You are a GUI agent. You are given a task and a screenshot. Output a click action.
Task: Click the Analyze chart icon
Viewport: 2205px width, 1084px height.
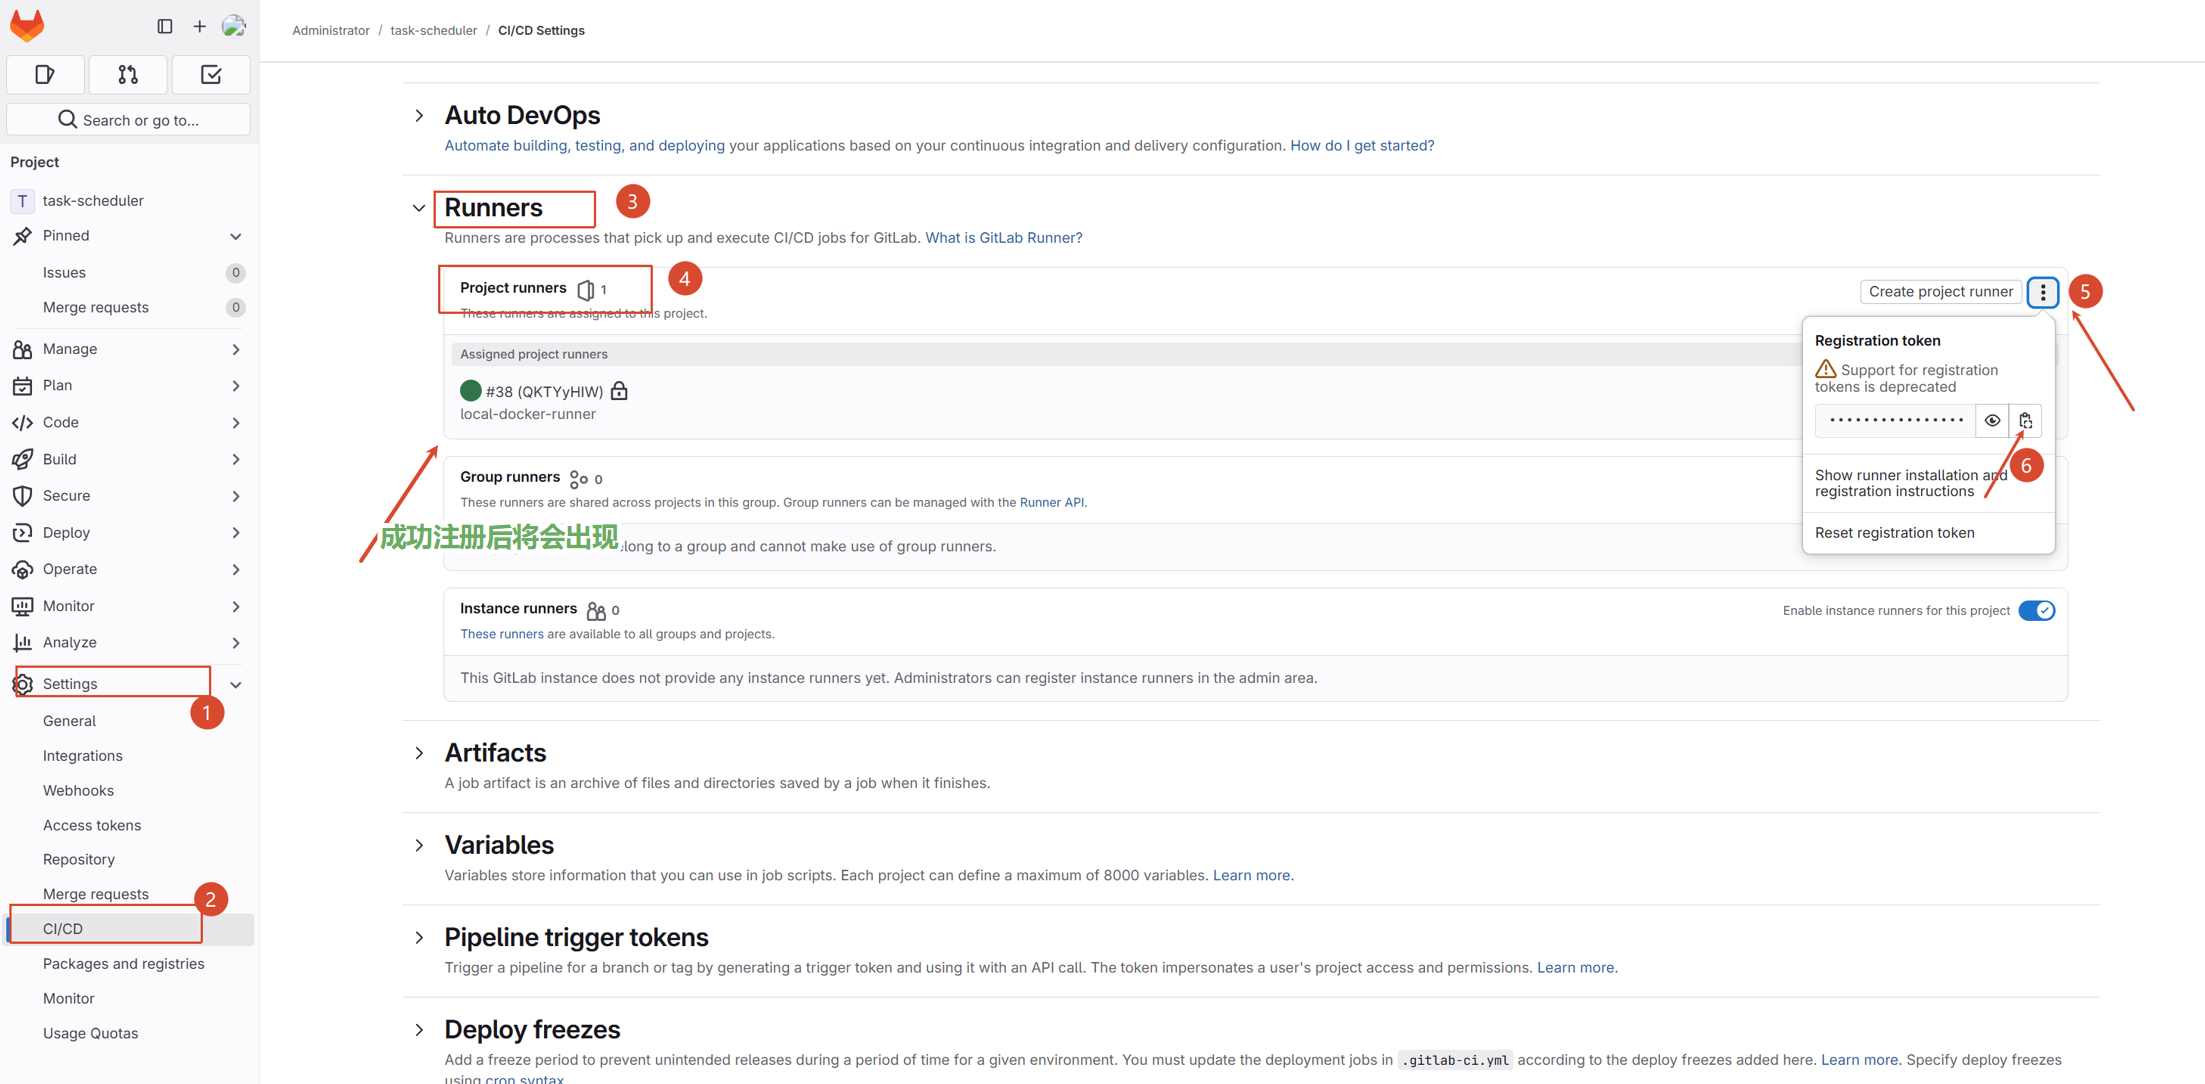tap(22, 642)
